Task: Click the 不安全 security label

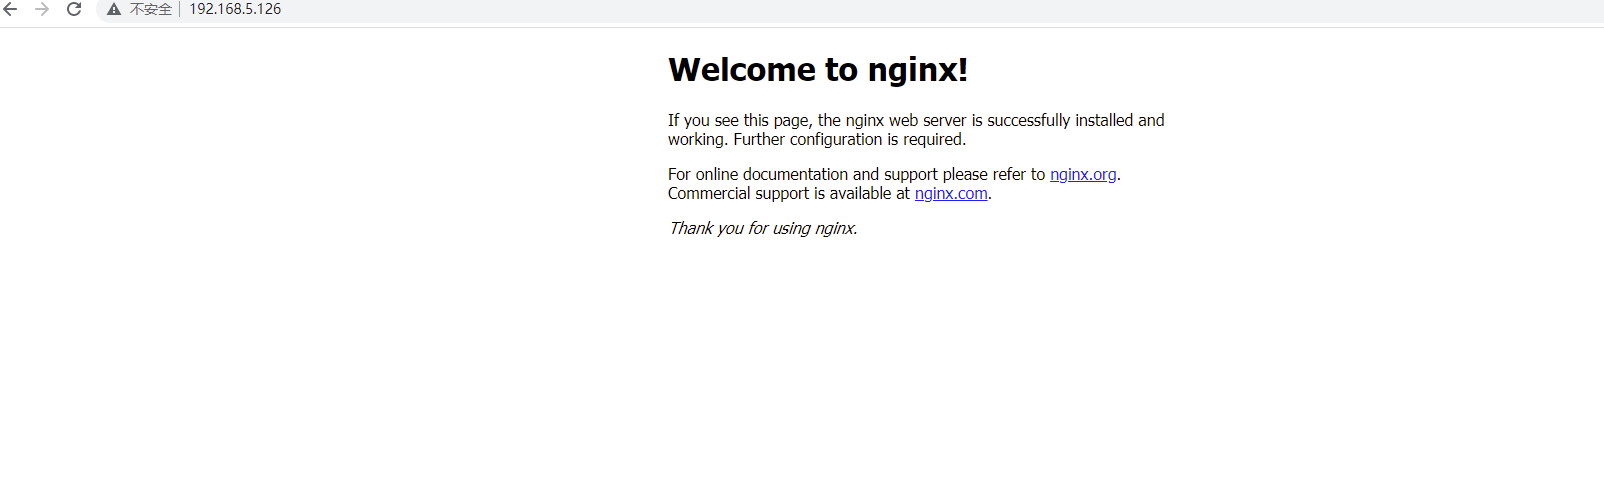Action: (x=151, y=9)
